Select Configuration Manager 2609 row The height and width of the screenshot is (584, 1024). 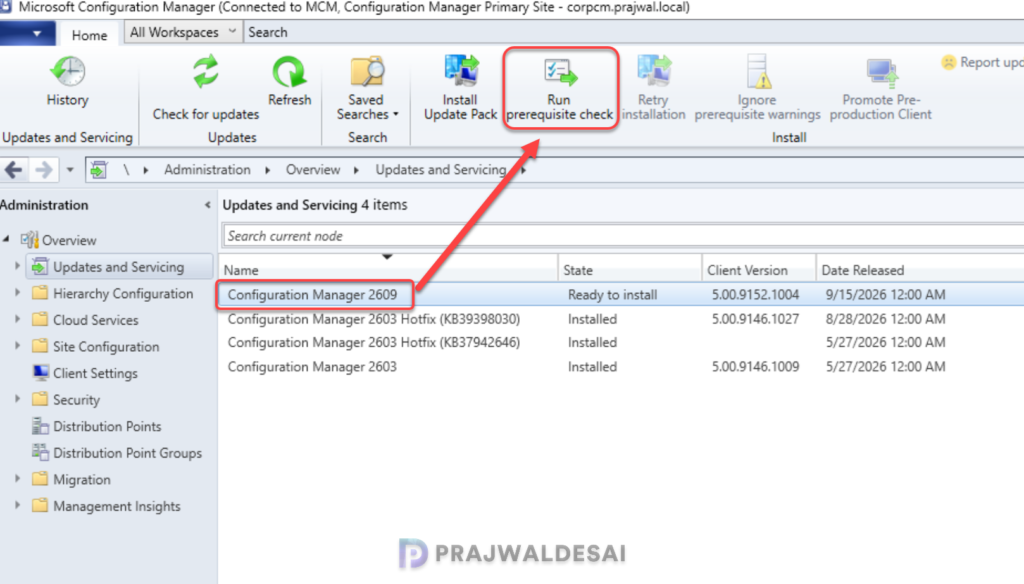pyautogui.click(x=621, y=295)
